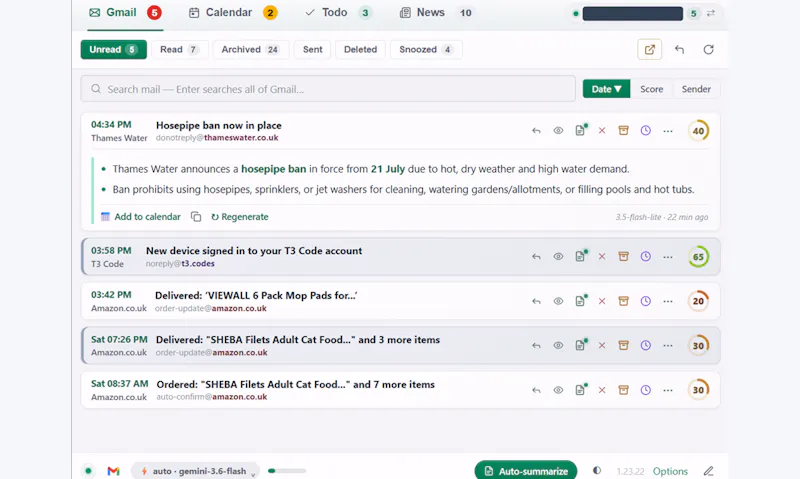Archive the T3 Code email

click(x=623, y=257)
